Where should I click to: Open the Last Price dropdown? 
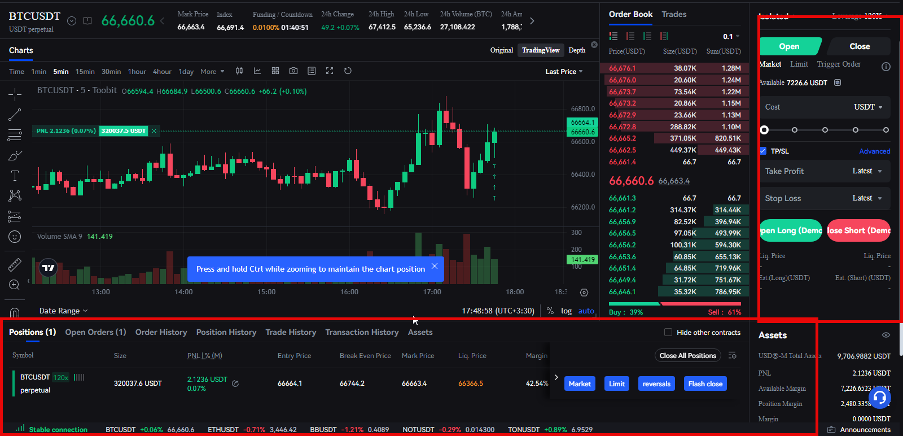pyautogui.click(x=564, y=72)
